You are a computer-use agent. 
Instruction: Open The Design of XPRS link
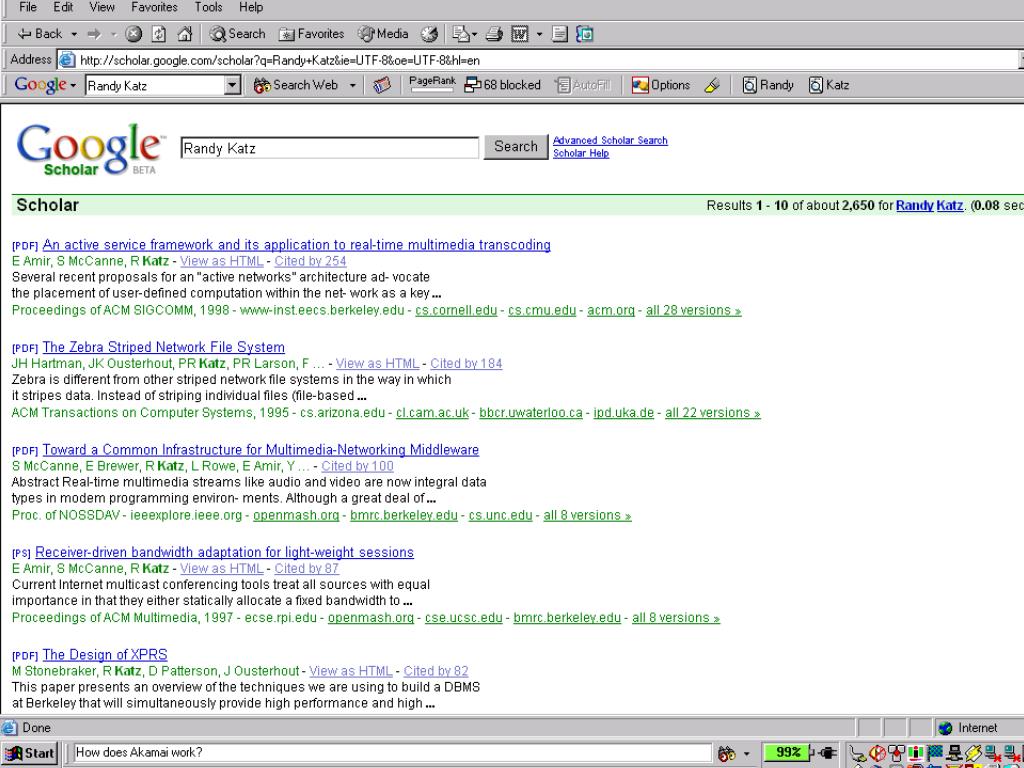(x=104, y=655)
